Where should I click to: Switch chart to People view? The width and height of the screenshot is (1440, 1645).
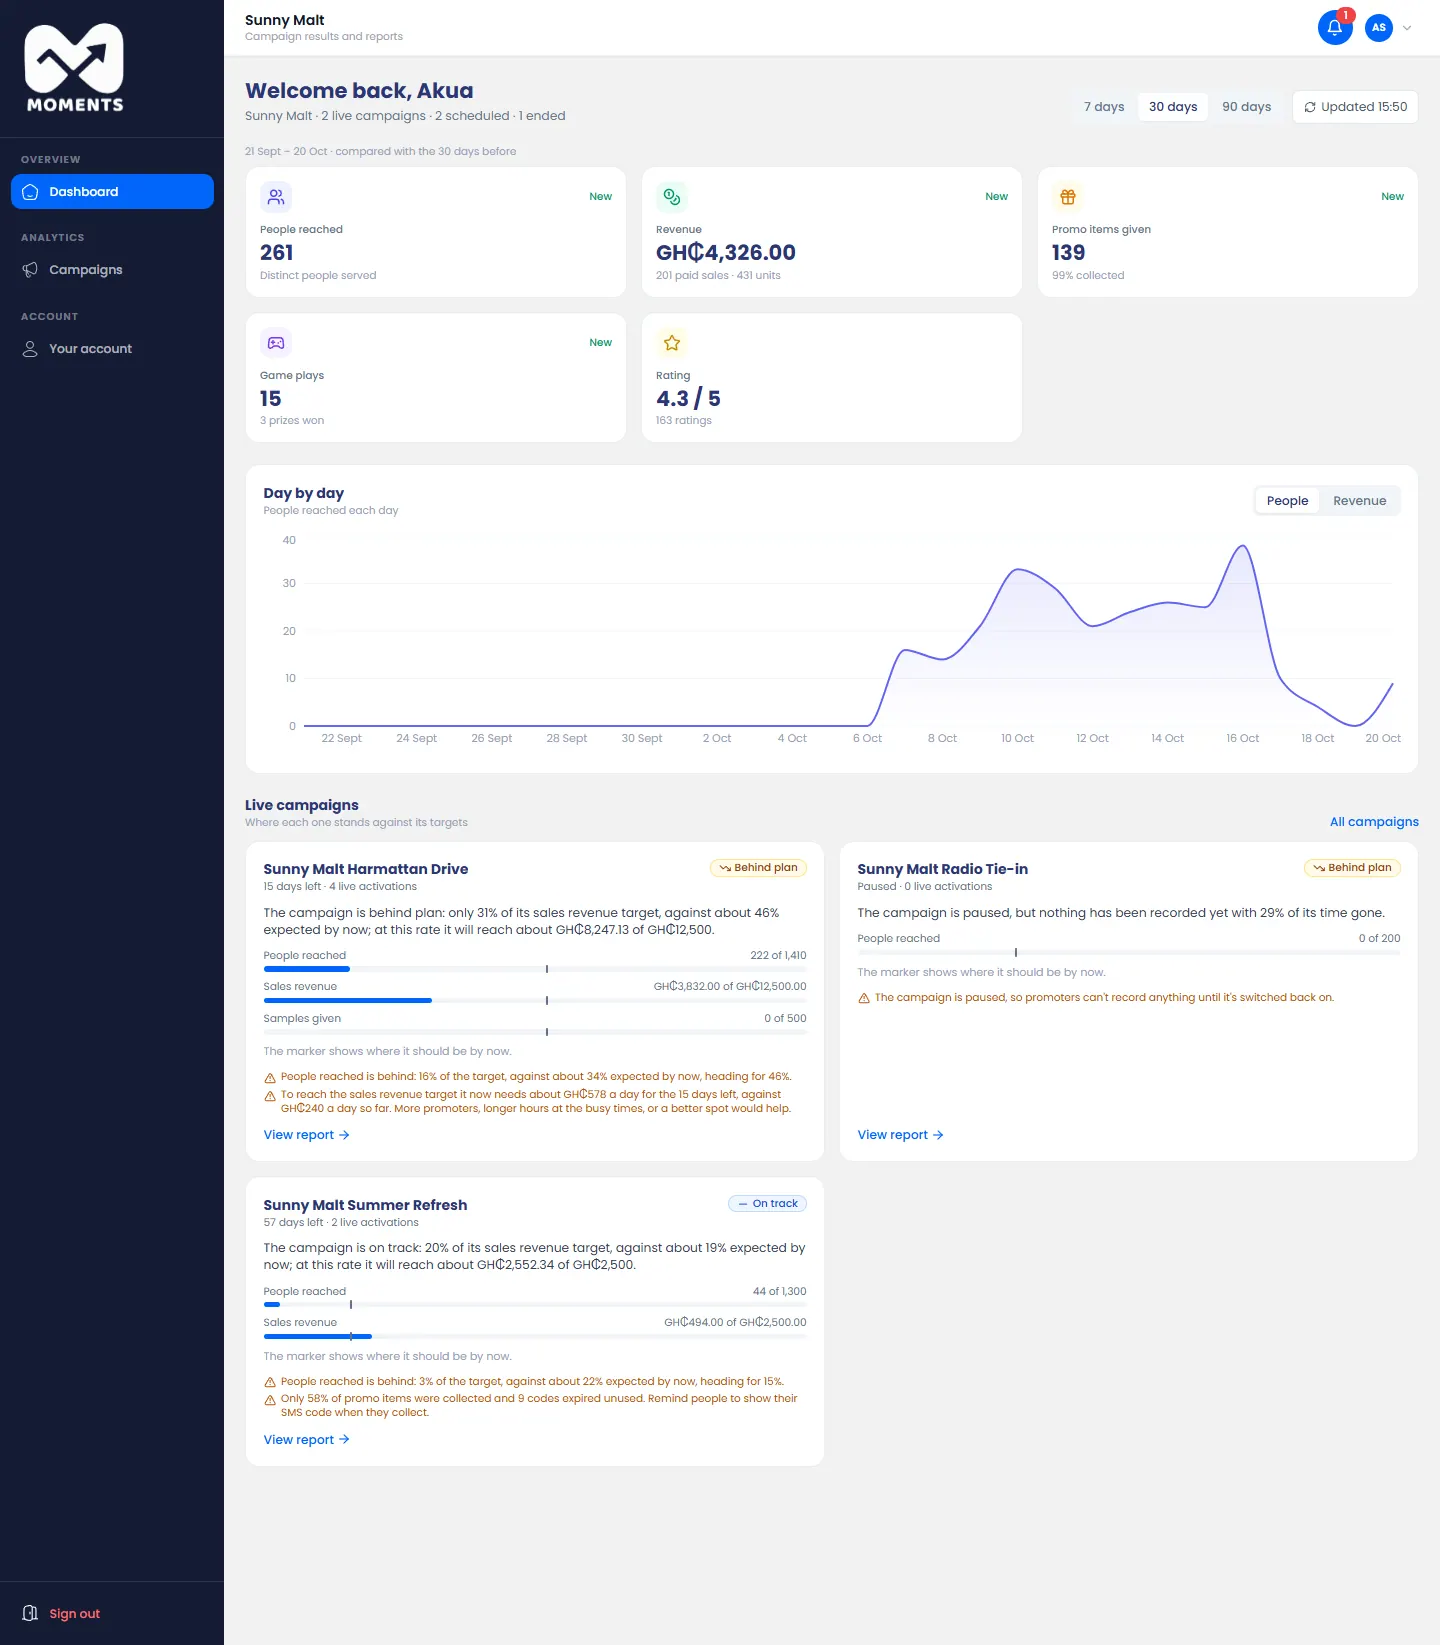pyautogui.click(x=1287, y=501)
